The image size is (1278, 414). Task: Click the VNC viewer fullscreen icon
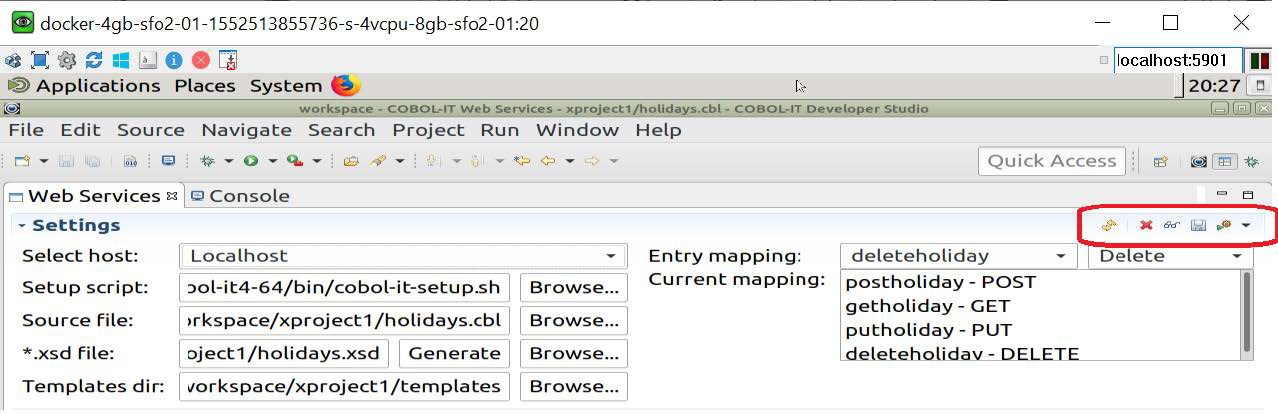click(40, 60)
